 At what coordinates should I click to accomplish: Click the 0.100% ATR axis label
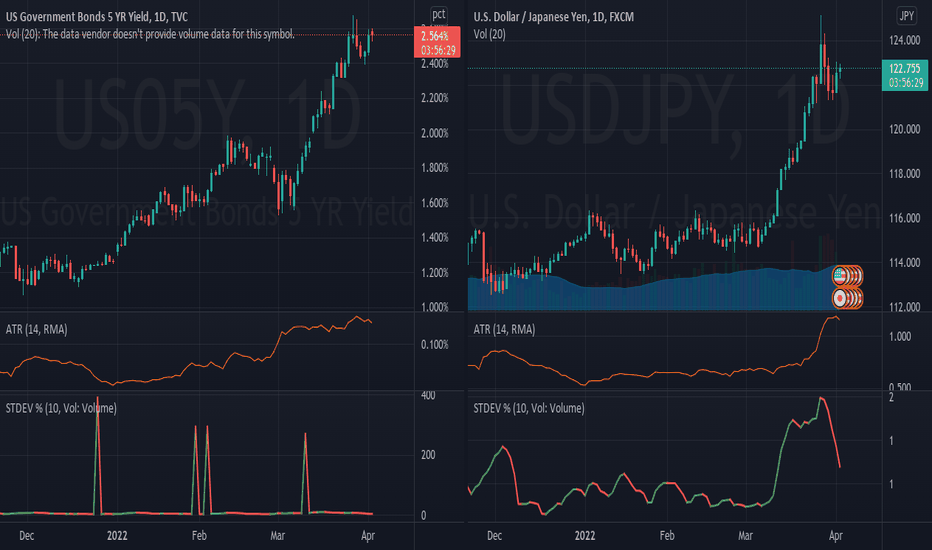(x=434, y=345)
